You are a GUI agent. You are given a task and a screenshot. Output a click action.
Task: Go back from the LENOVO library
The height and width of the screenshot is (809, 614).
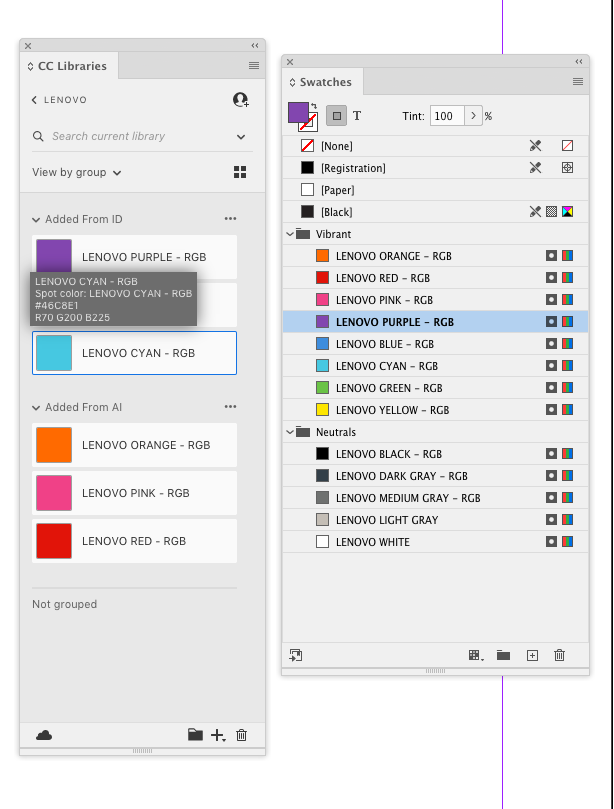coord(36,100)
